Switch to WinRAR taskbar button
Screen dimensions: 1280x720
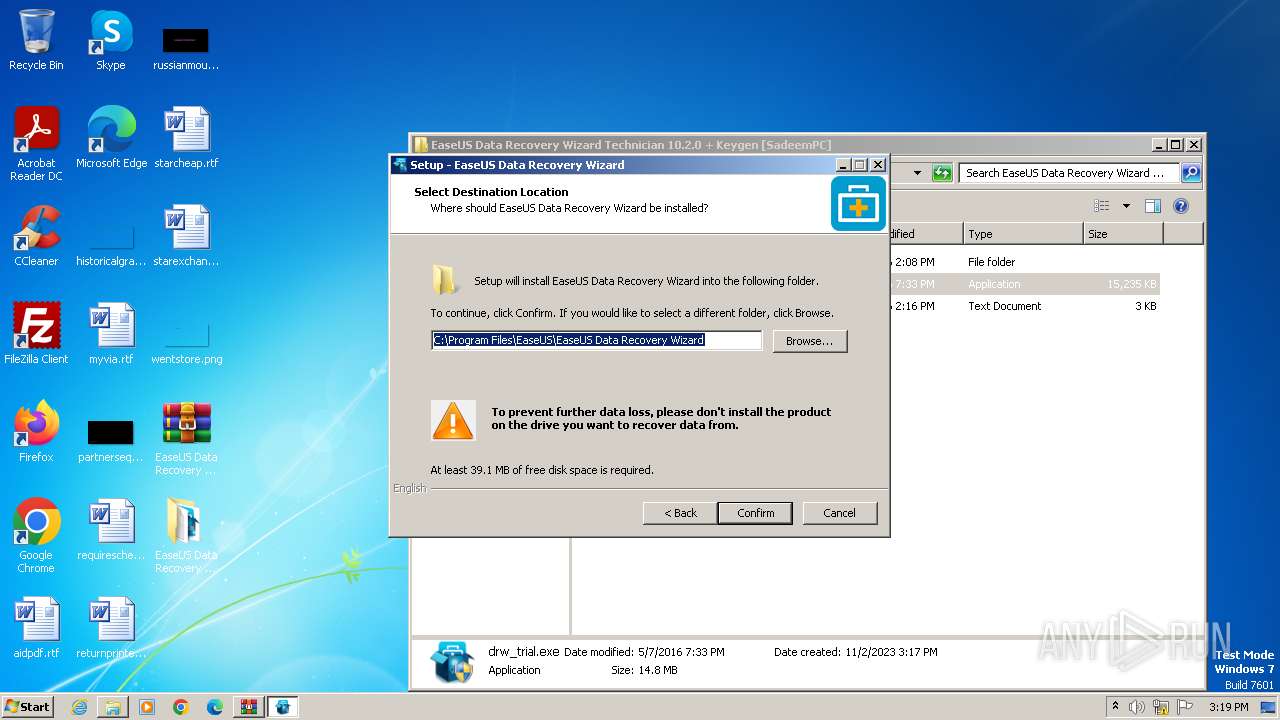pyautogui.click(x=248, y=707)
